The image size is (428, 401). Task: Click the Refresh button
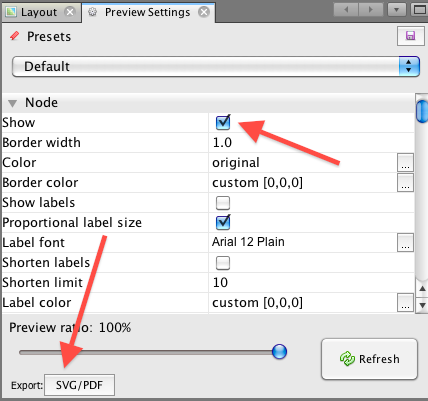369,359
